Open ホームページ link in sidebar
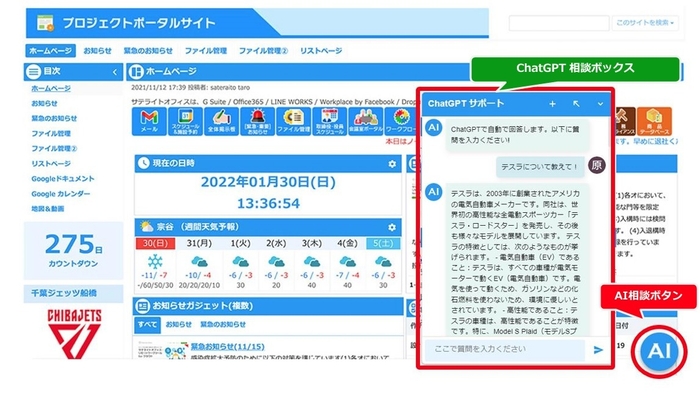 click(51, 88)
